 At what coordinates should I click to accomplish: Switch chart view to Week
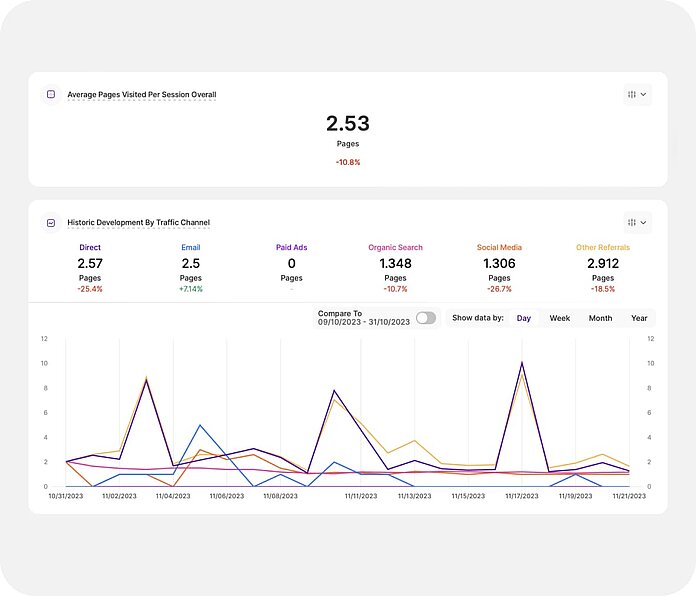[560, 318]
